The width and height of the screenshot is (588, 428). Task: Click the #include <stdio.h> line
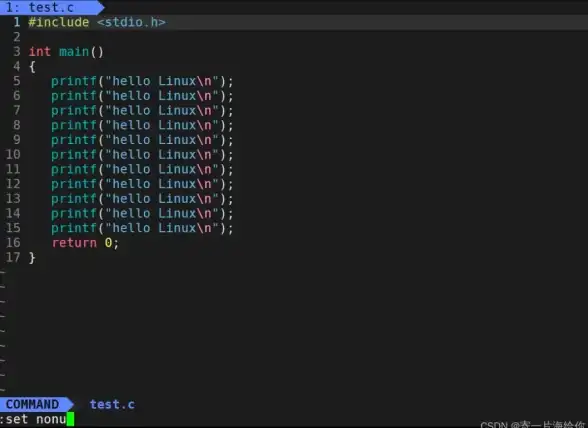tap(97, 22)
